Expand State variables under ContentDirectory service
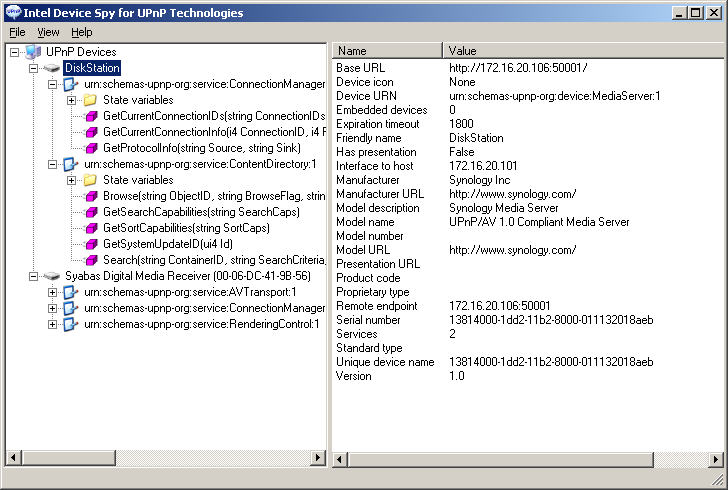 72,180
